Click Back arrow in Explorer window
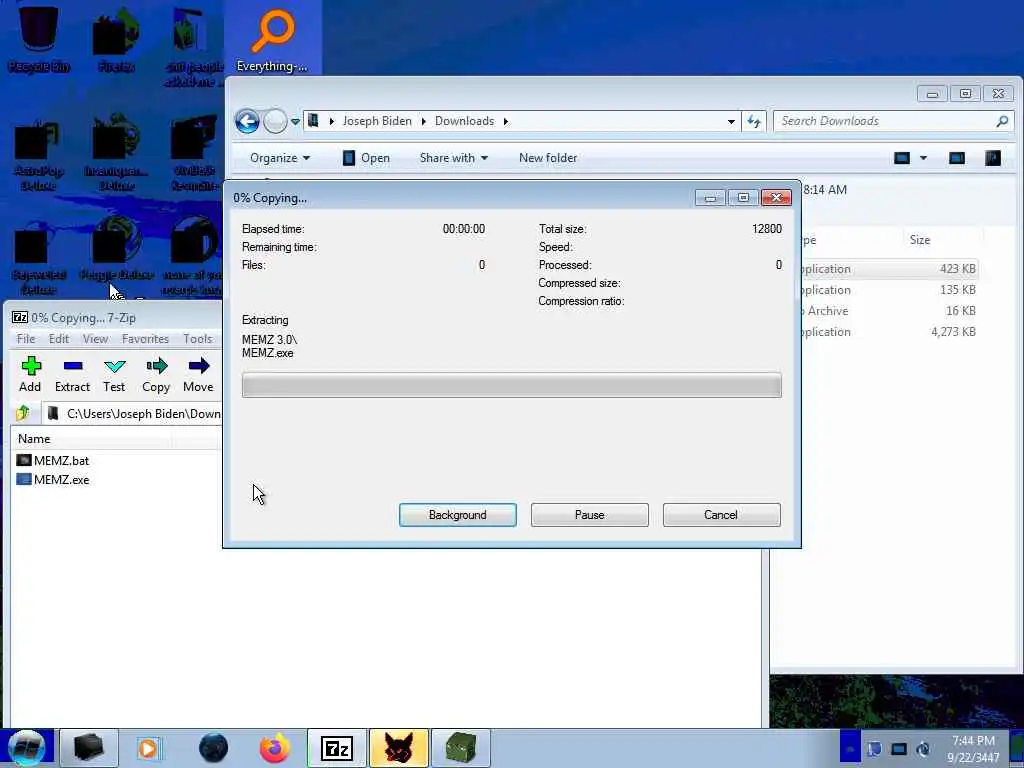 (x=248, y=121)
